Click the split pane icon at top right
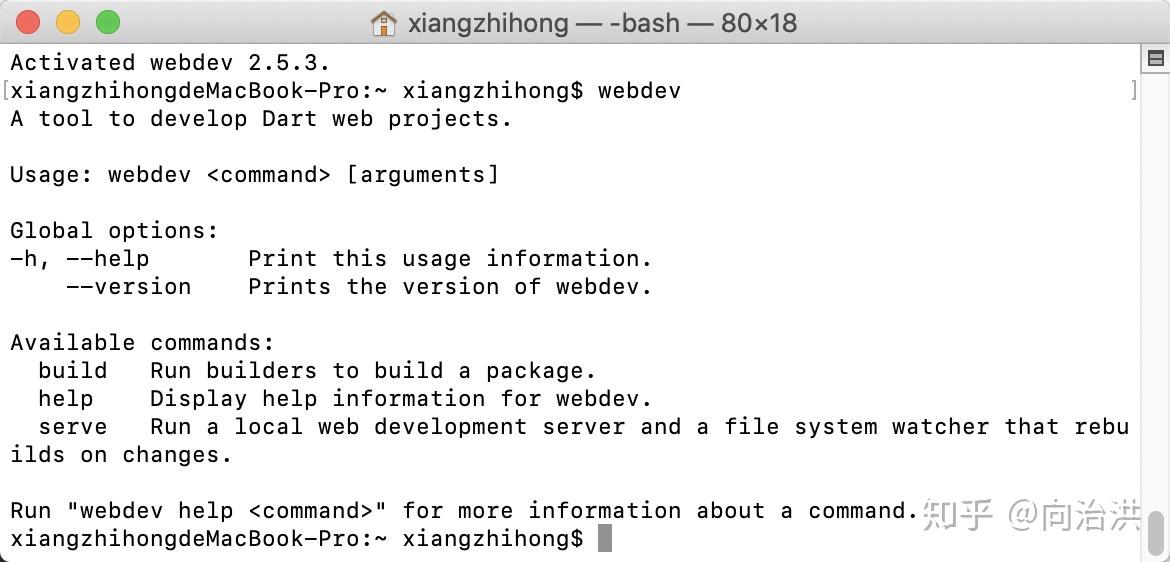The image size is (1170, 562). [x=1156, y=58]
